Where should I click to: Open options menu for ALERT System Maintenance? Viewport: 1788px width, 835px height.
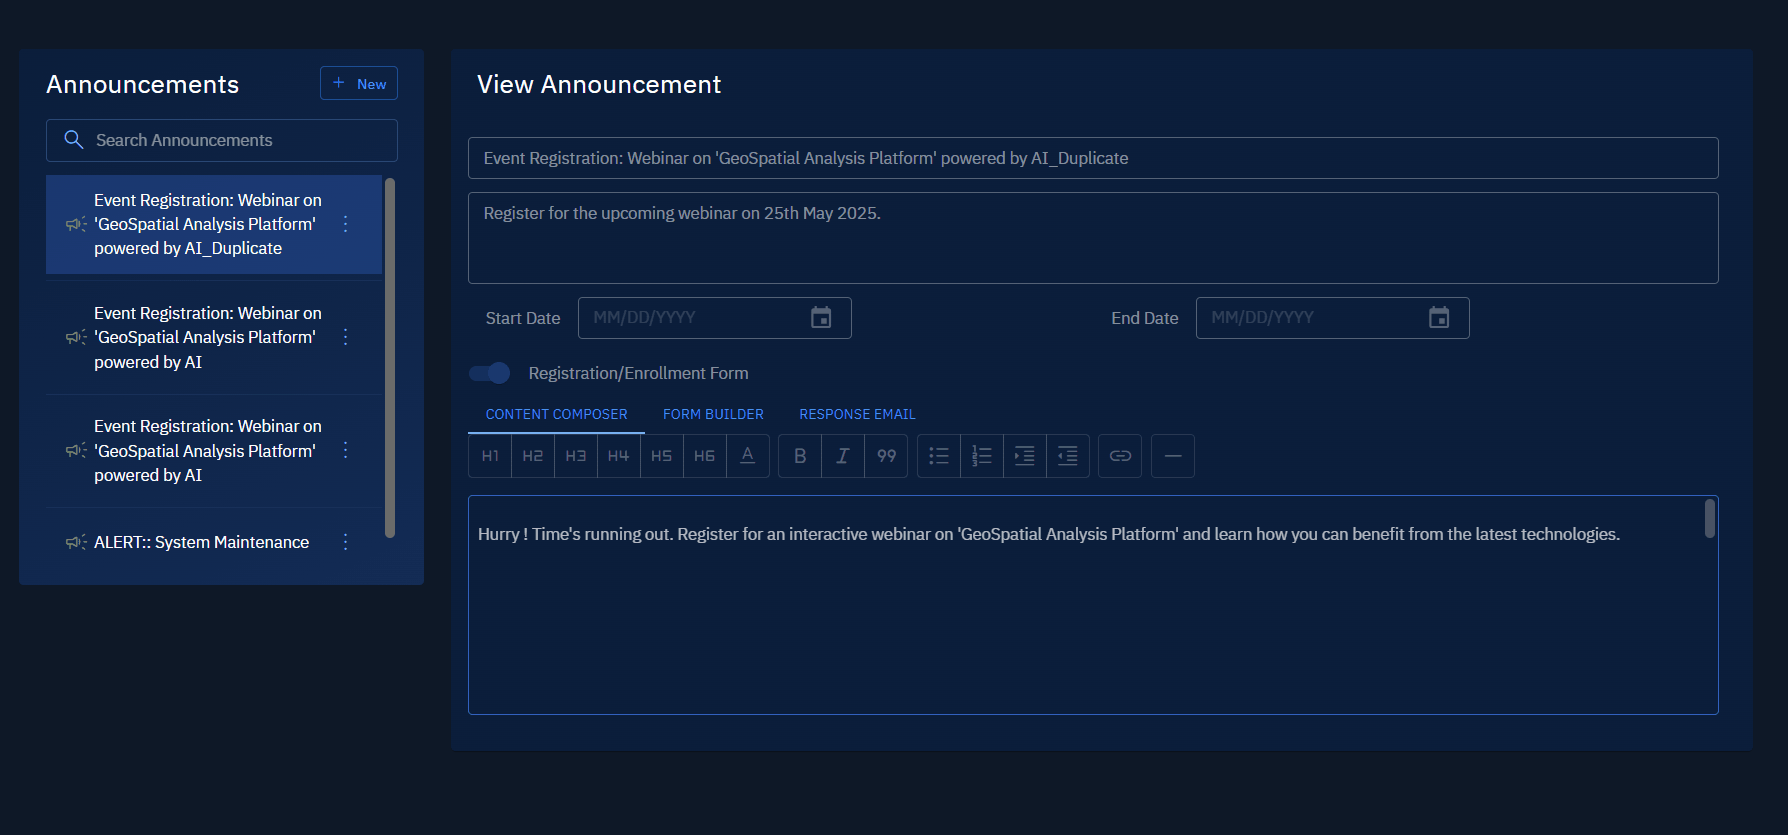pyautogui.click(x=346, y=542)
